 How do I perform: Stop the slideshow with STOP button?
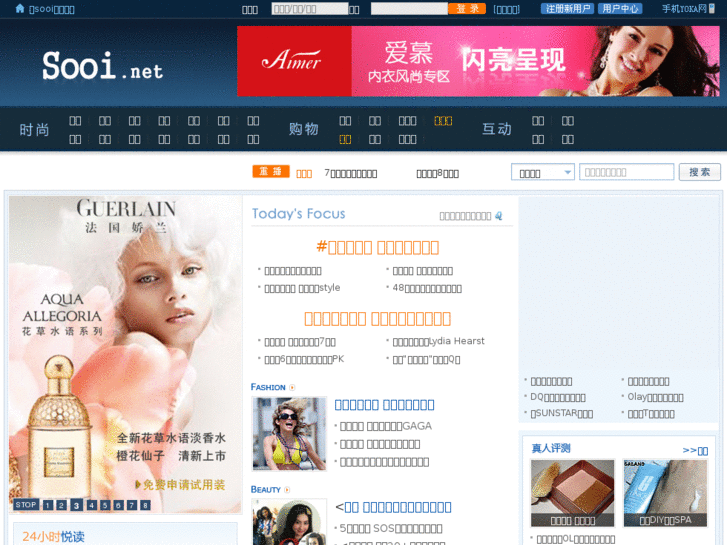coord(26,505)
